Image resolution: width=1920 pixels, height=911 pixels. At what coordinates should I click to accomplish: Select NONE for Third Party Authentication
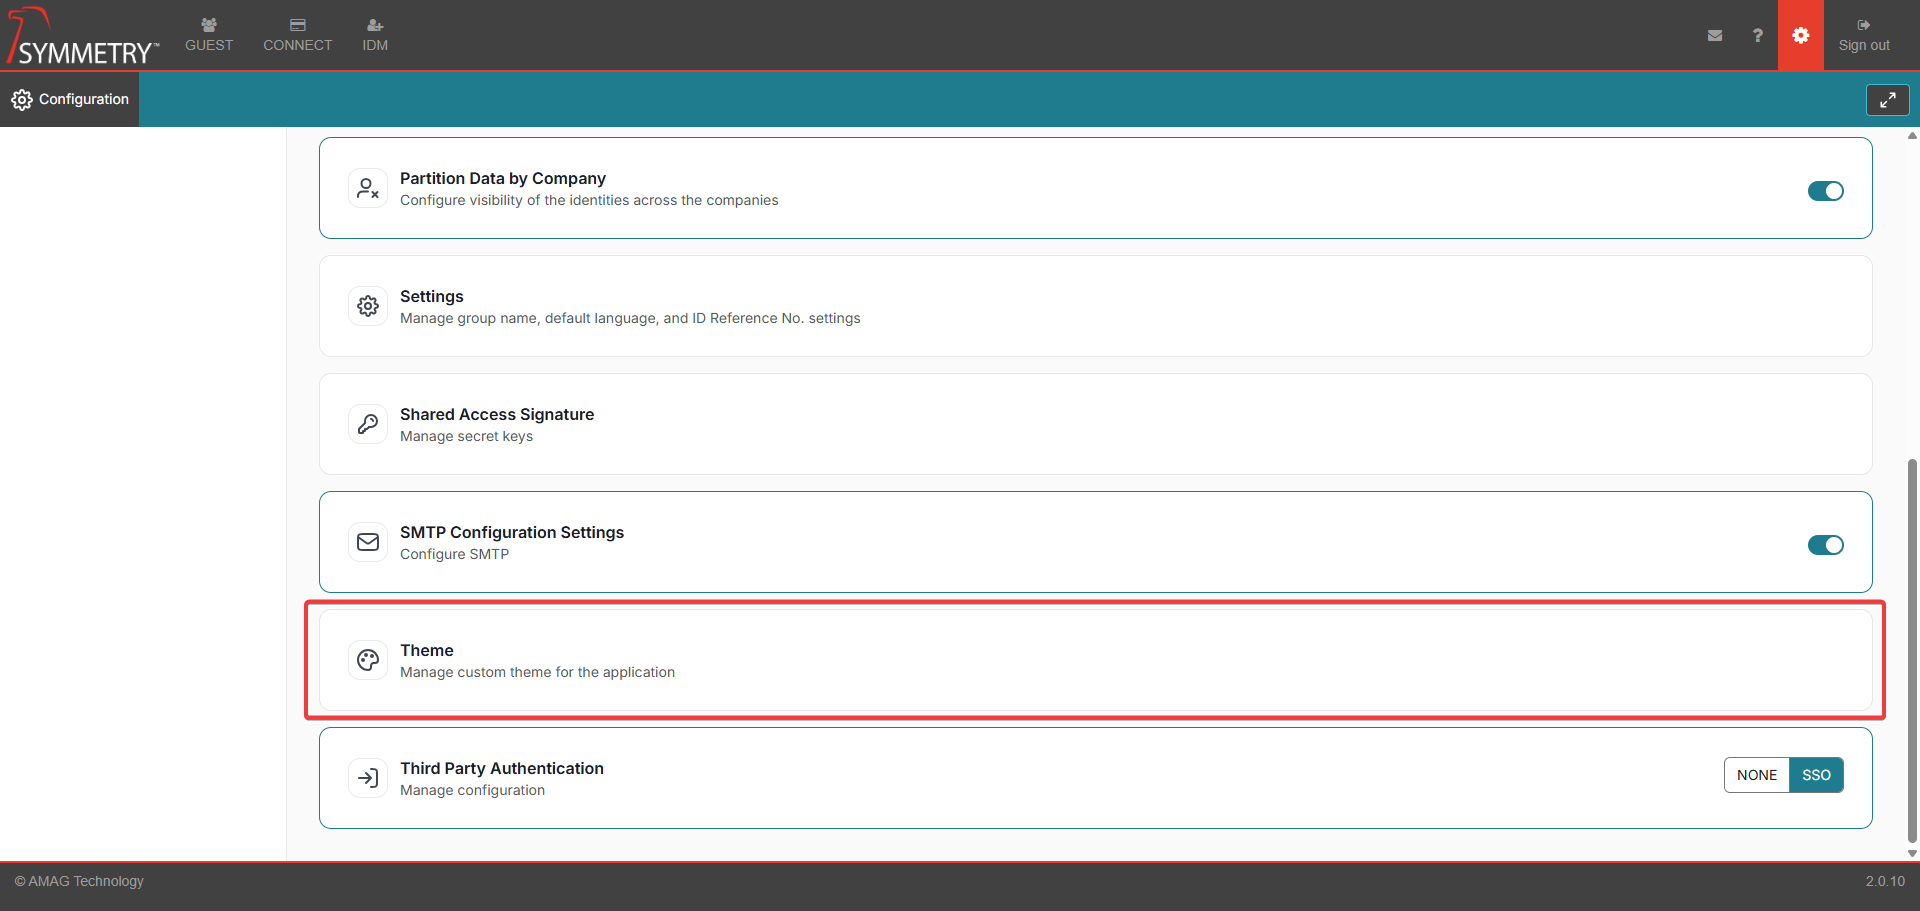1756,775
